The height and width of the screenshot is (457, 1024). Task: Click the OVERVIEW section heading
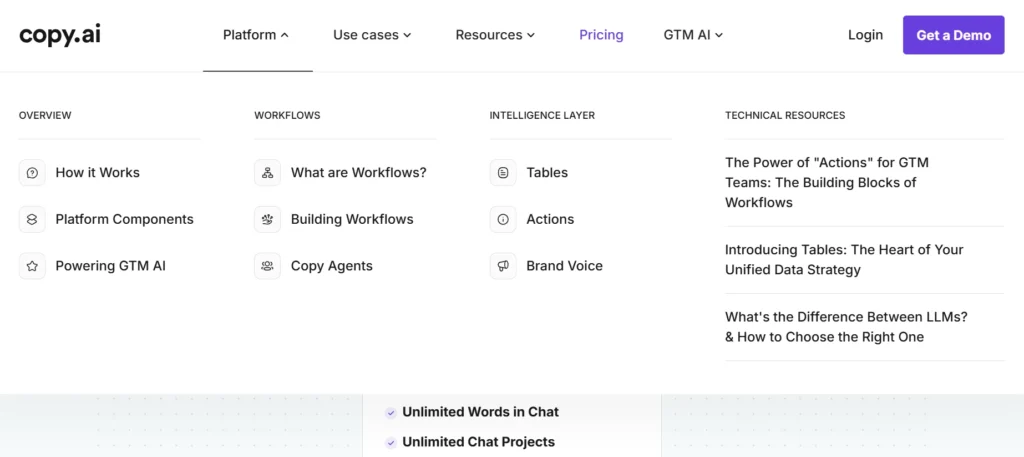tap(45, 116)
